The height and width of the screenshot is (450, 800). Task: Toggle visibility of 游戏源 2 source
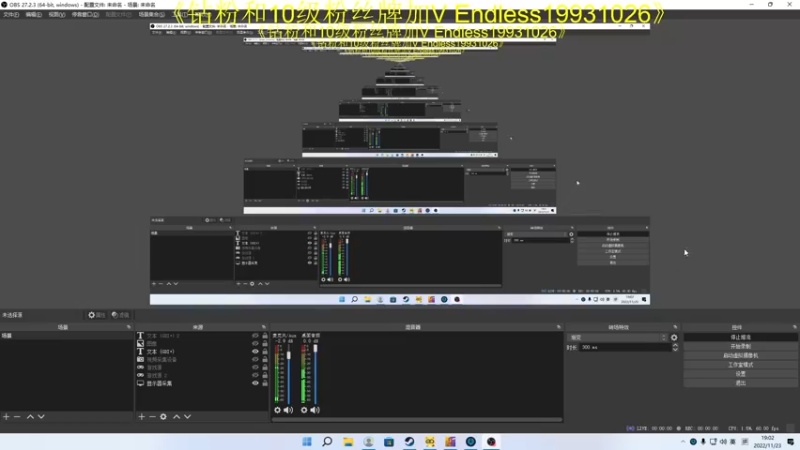point(255,376)
